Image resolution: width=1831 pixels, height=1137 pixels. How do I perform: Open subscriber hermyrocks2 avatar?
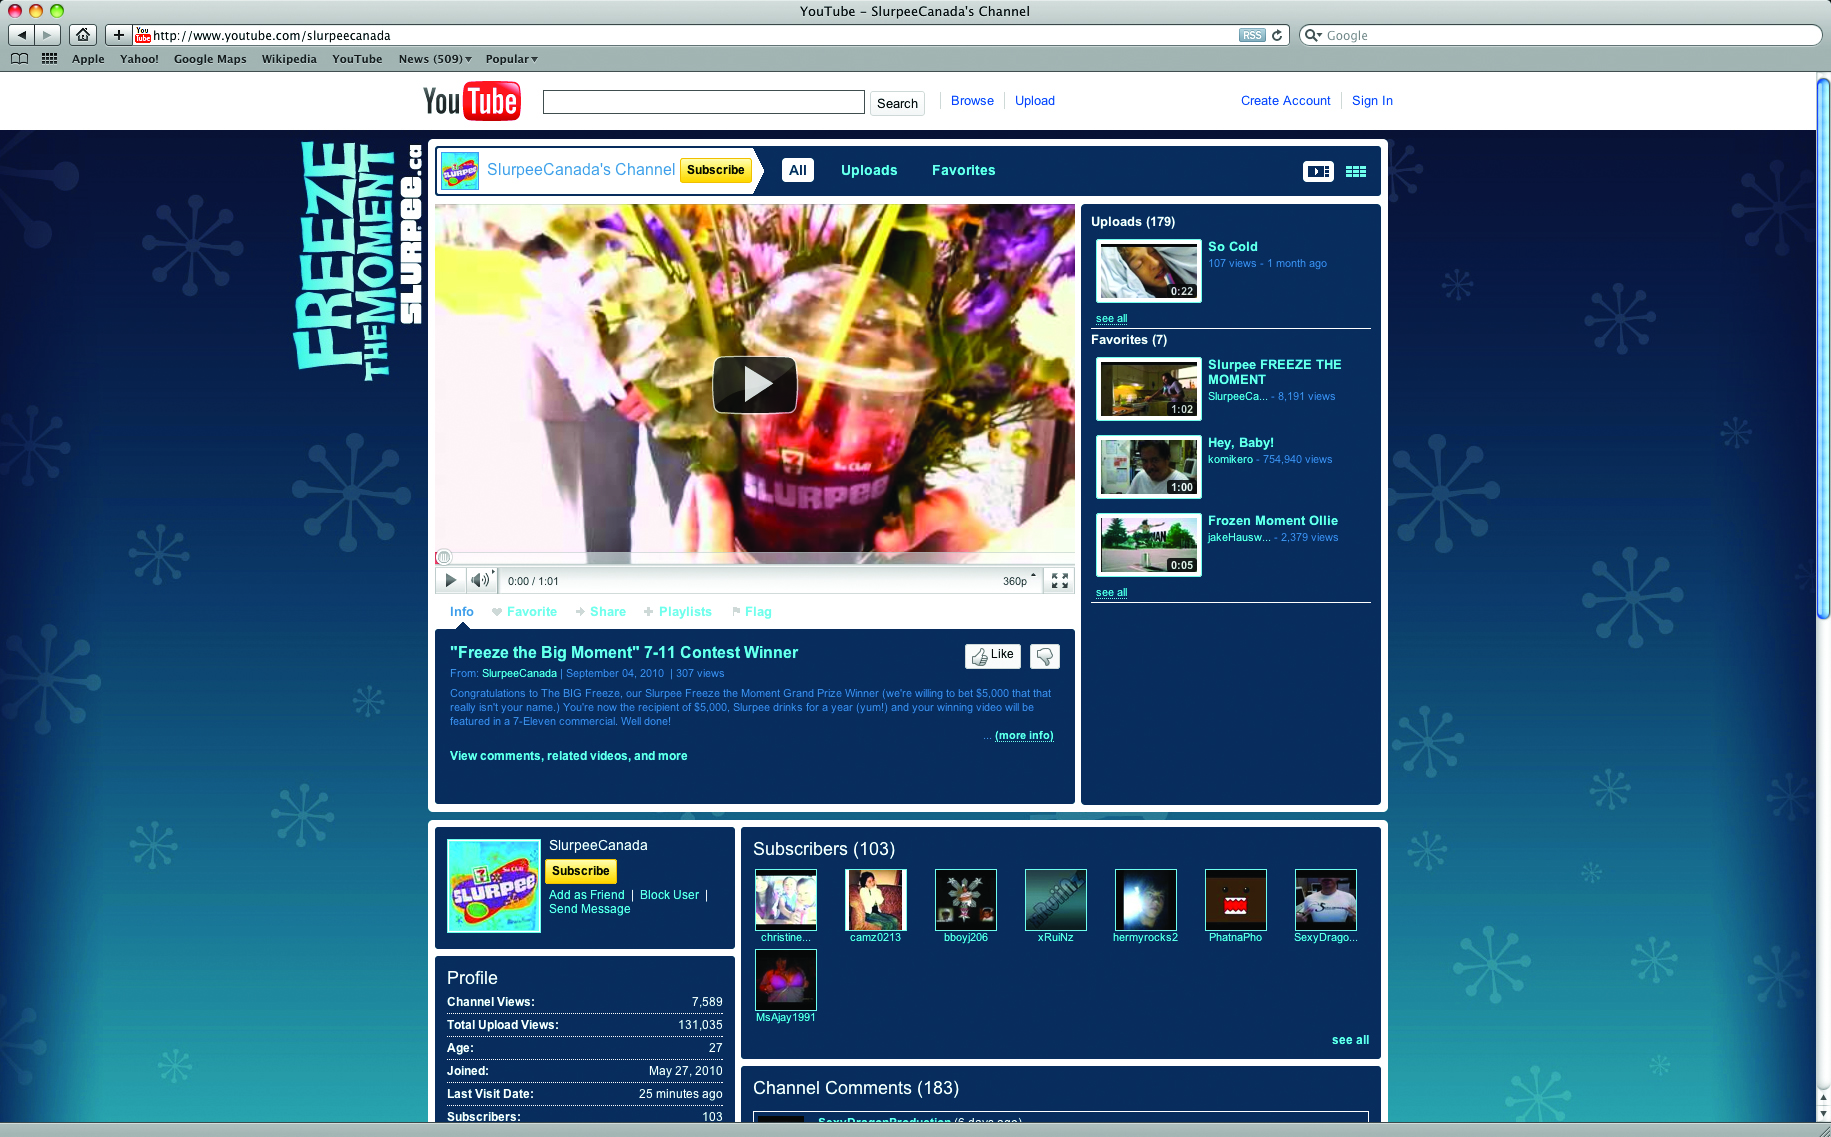(1146, 900)
